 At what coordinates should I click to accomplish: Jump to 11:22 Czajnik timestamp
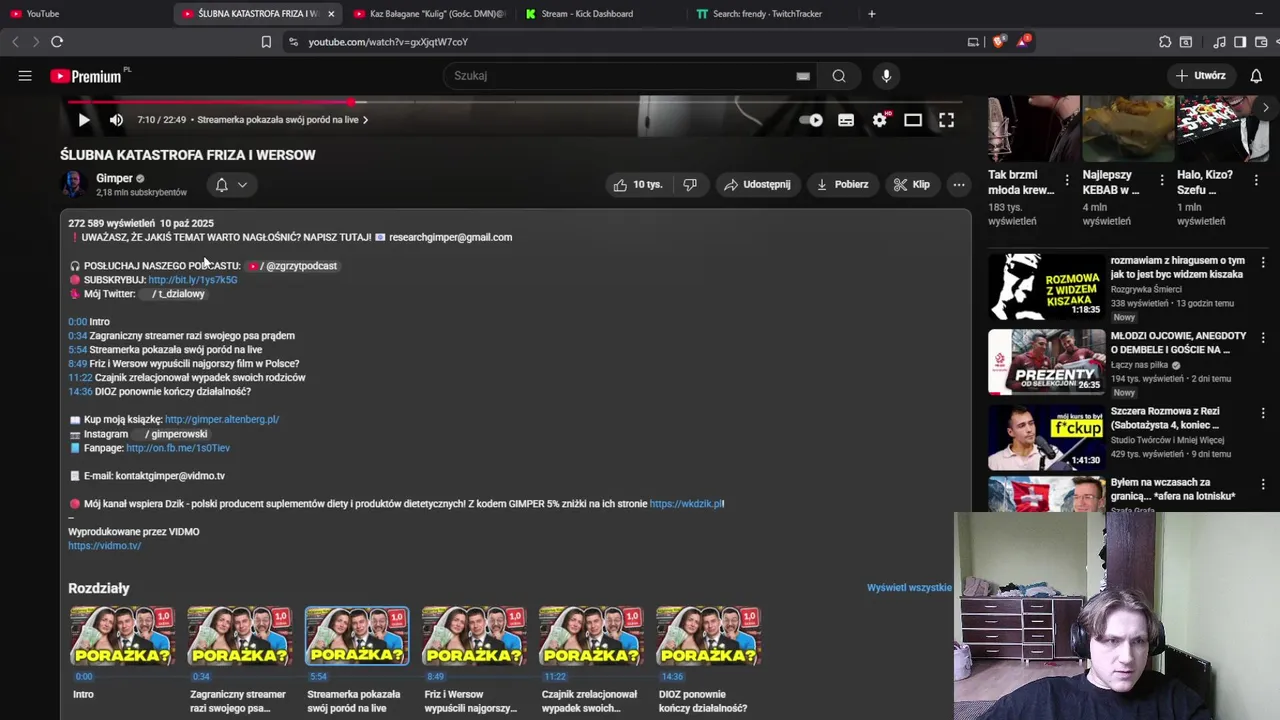80,378
